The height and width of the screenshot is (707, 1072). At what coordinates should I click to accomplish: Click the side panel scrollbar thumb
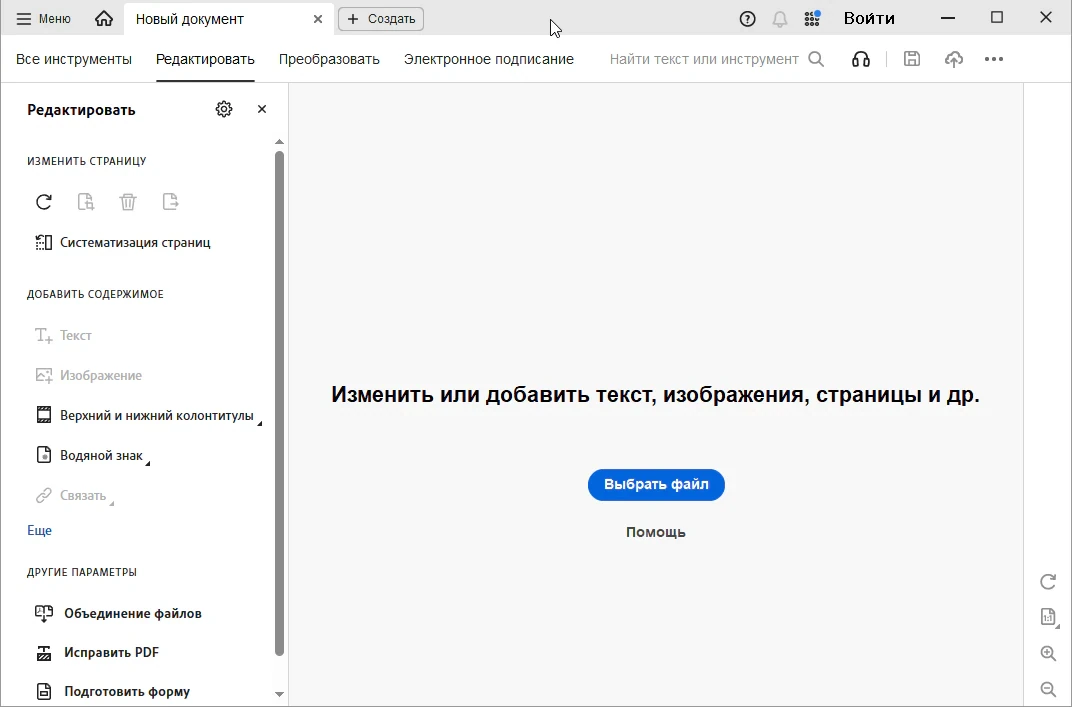click(279, 403)
